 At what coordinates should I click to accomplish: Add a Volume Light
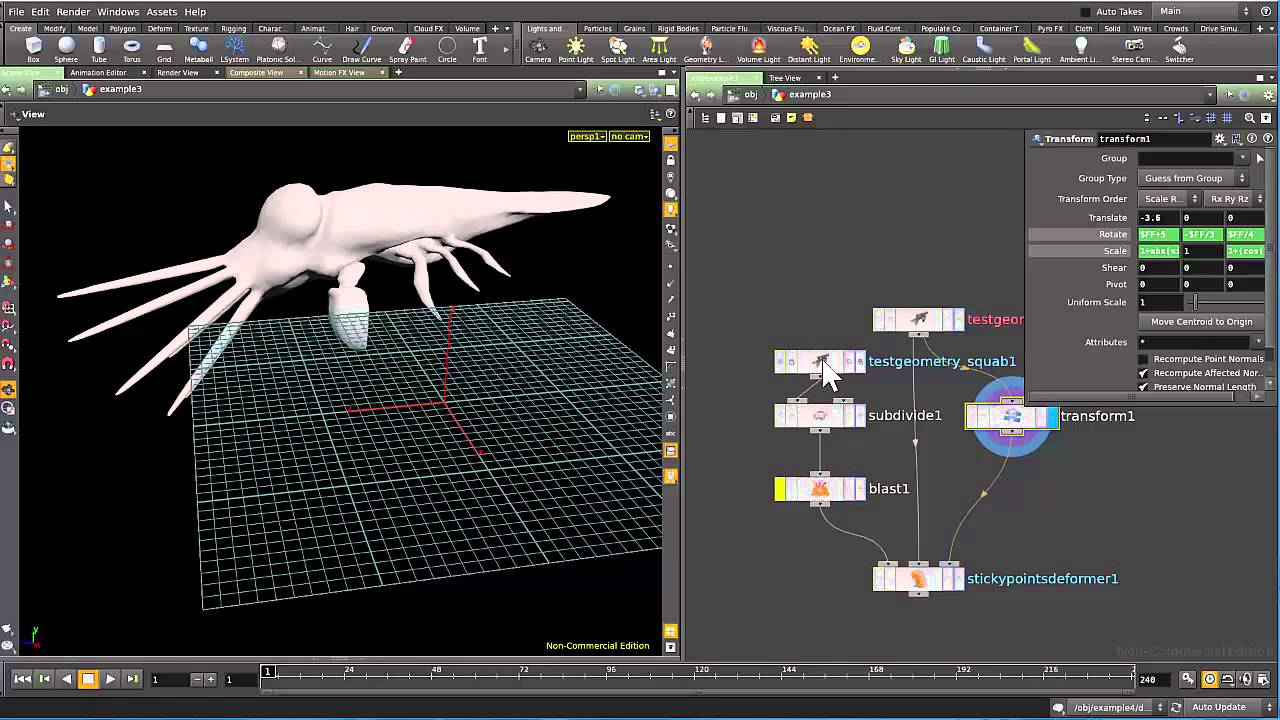758,50
